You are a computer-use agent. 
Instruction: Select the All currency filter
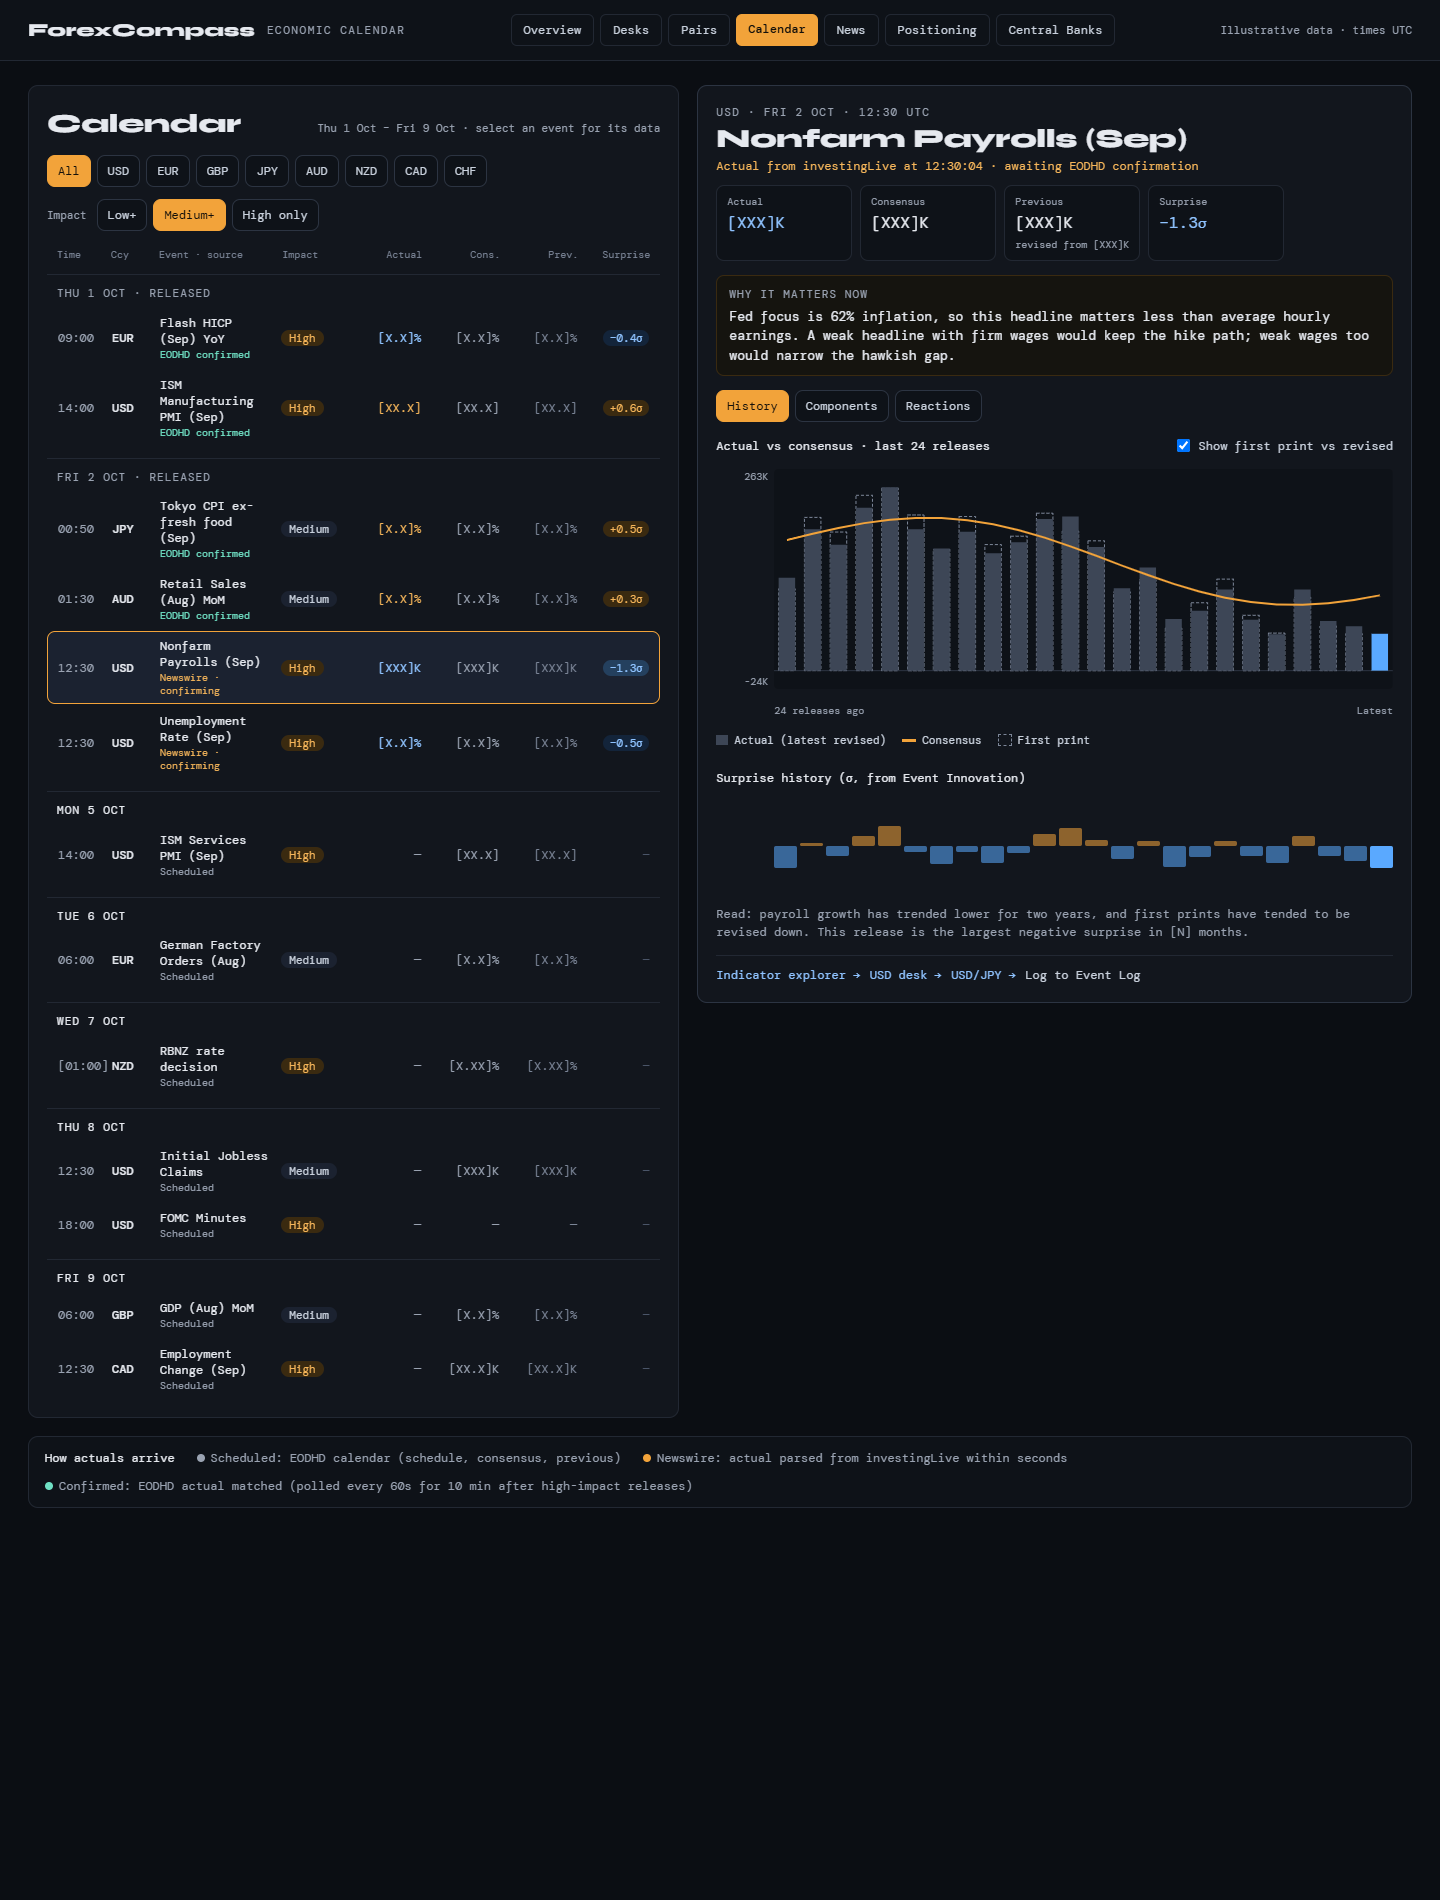(x=69, y=171)
